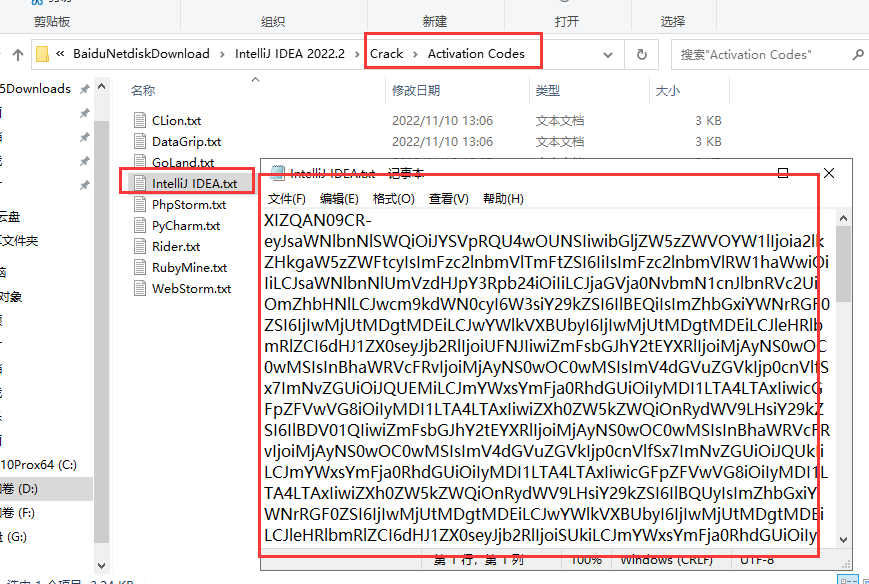869x584 pixels.
Task: Select Activation Codes breadcrumb segment
Action: pos(476,54)
